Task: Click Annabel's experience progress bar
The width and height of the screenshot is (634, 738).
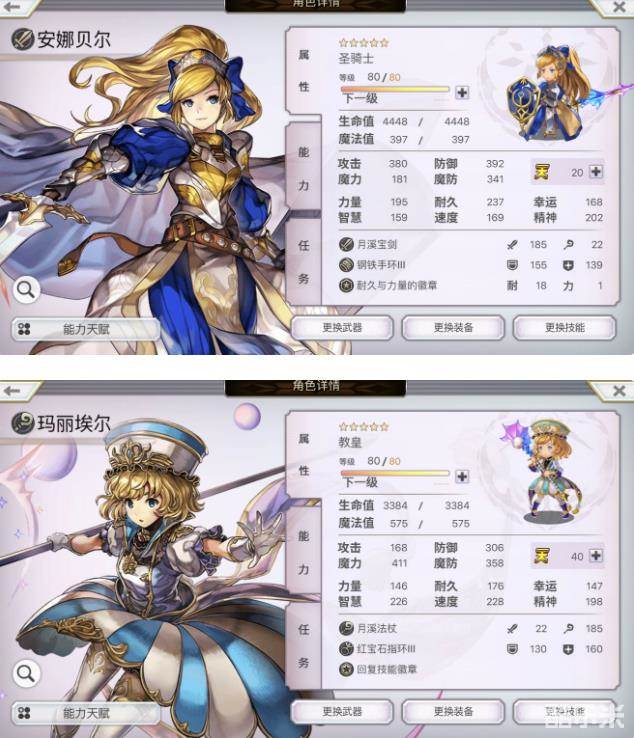Action: 395,89
